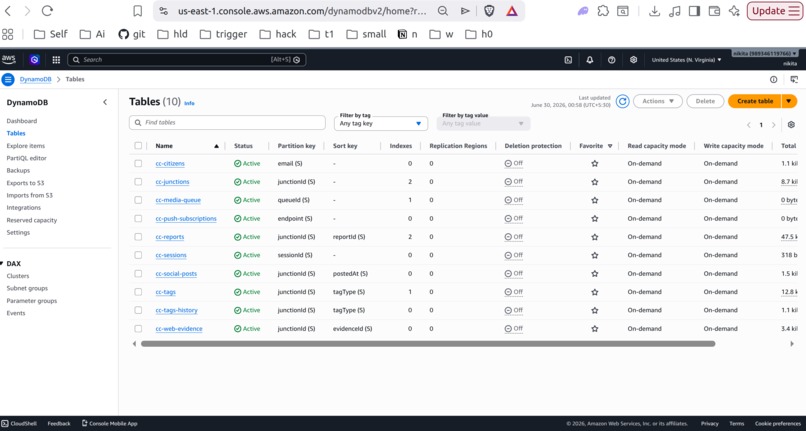Viewport: 806px width, 431px height.
Task: Open the Create table split-button arrow
Action: pyautogui.click(x=790, y=101)
